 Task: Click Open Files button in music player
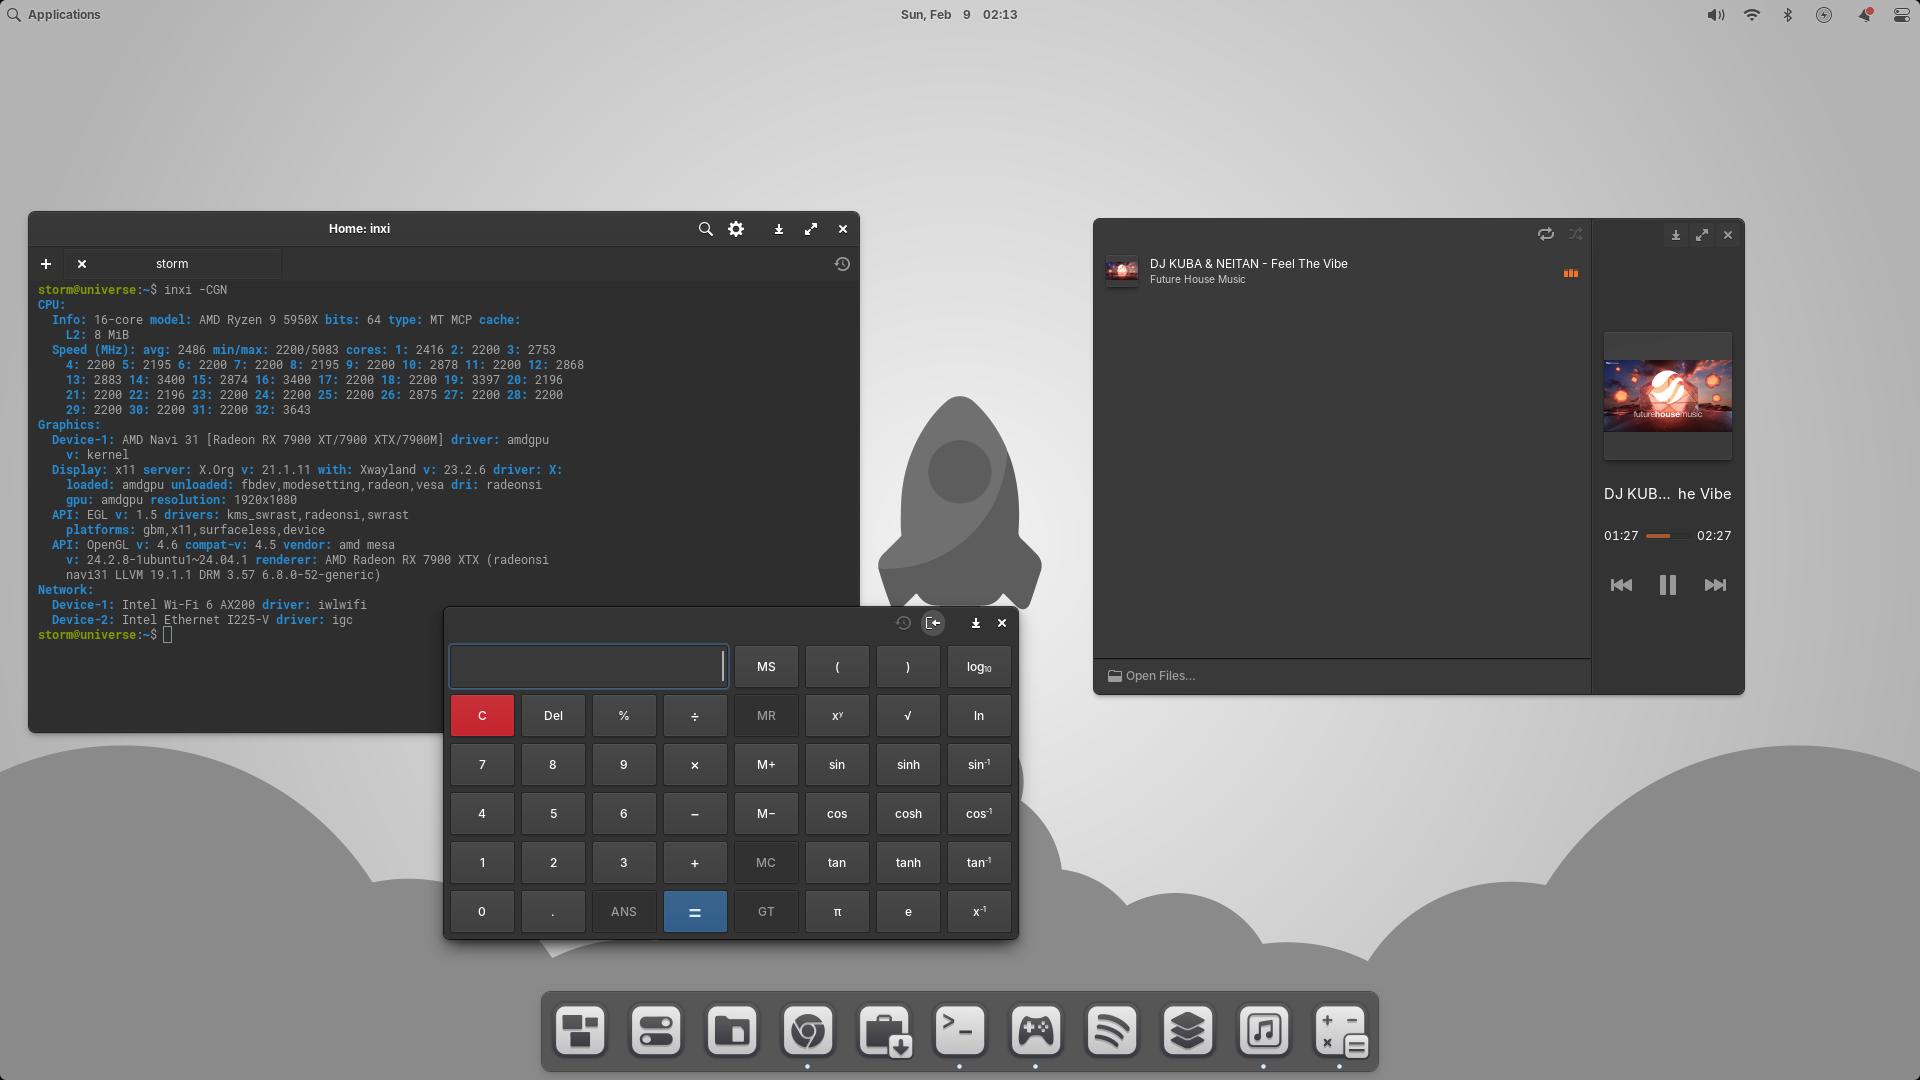1151,676
